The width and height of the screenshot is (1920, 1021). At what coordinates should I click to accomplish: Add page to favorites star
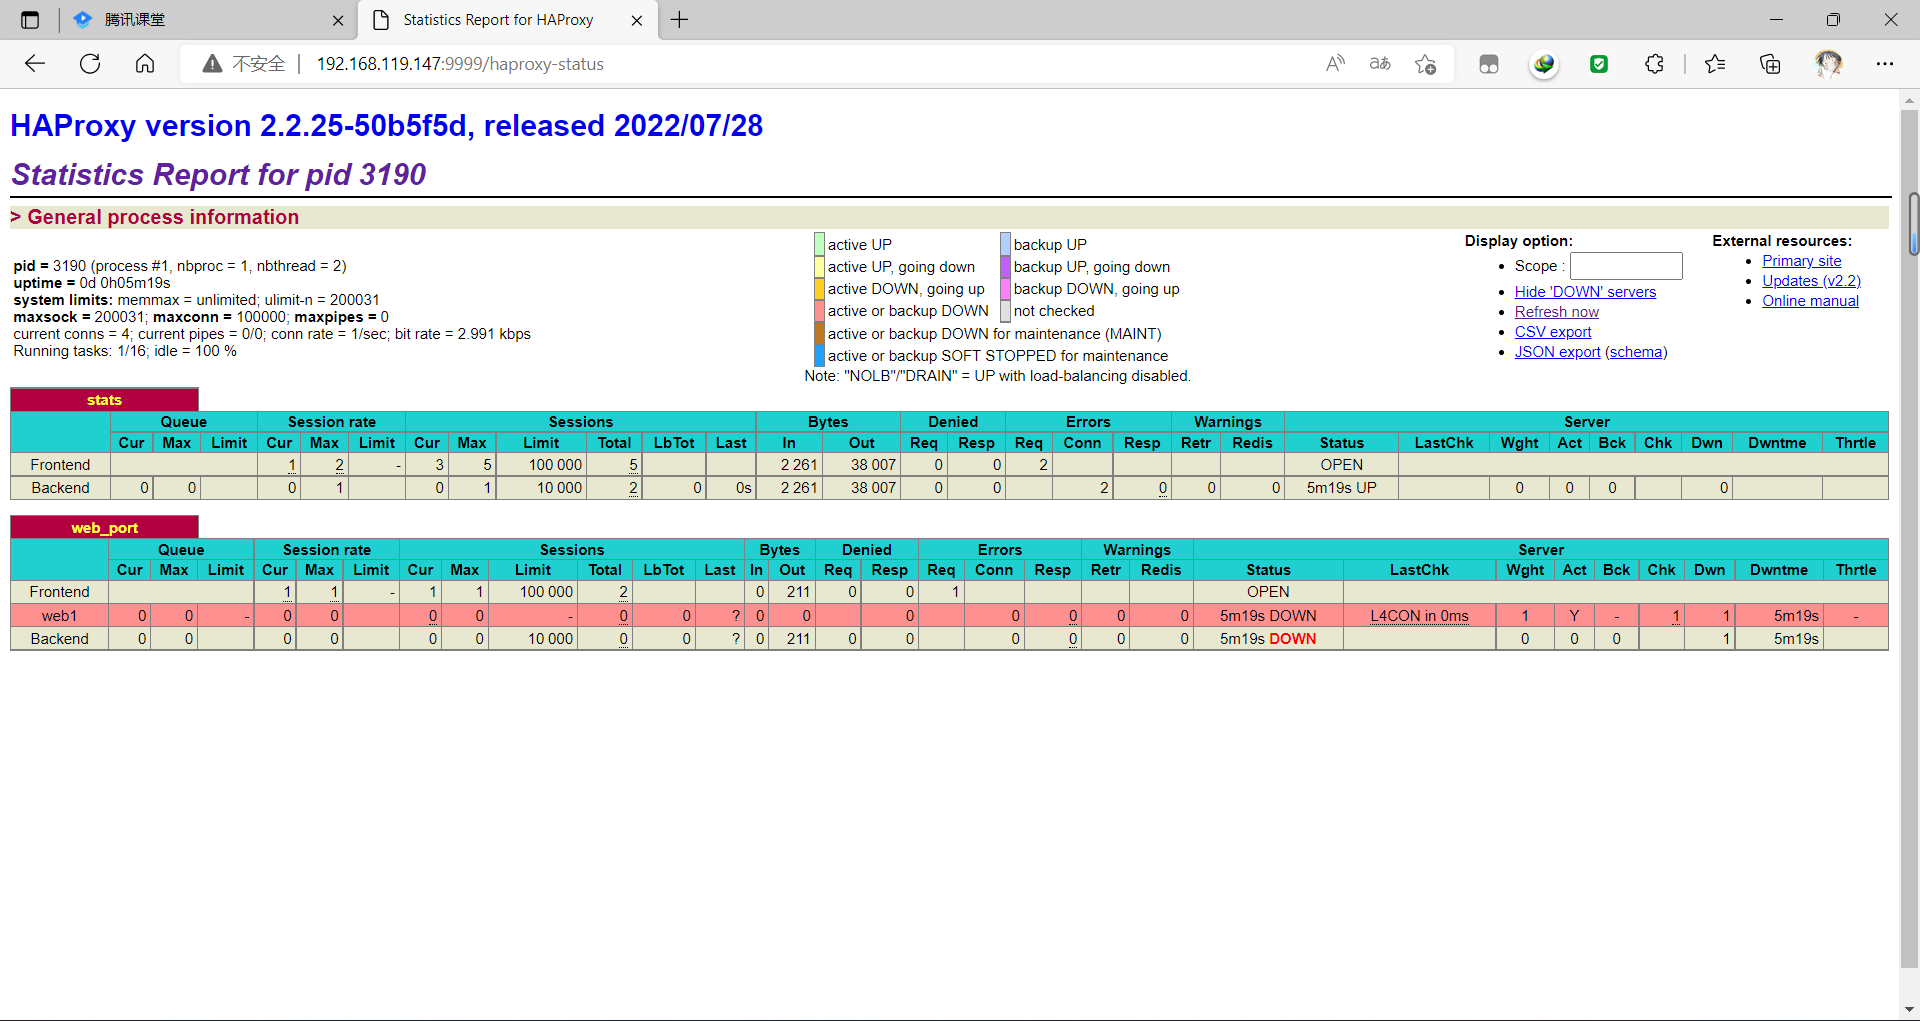pos(1425,64)
